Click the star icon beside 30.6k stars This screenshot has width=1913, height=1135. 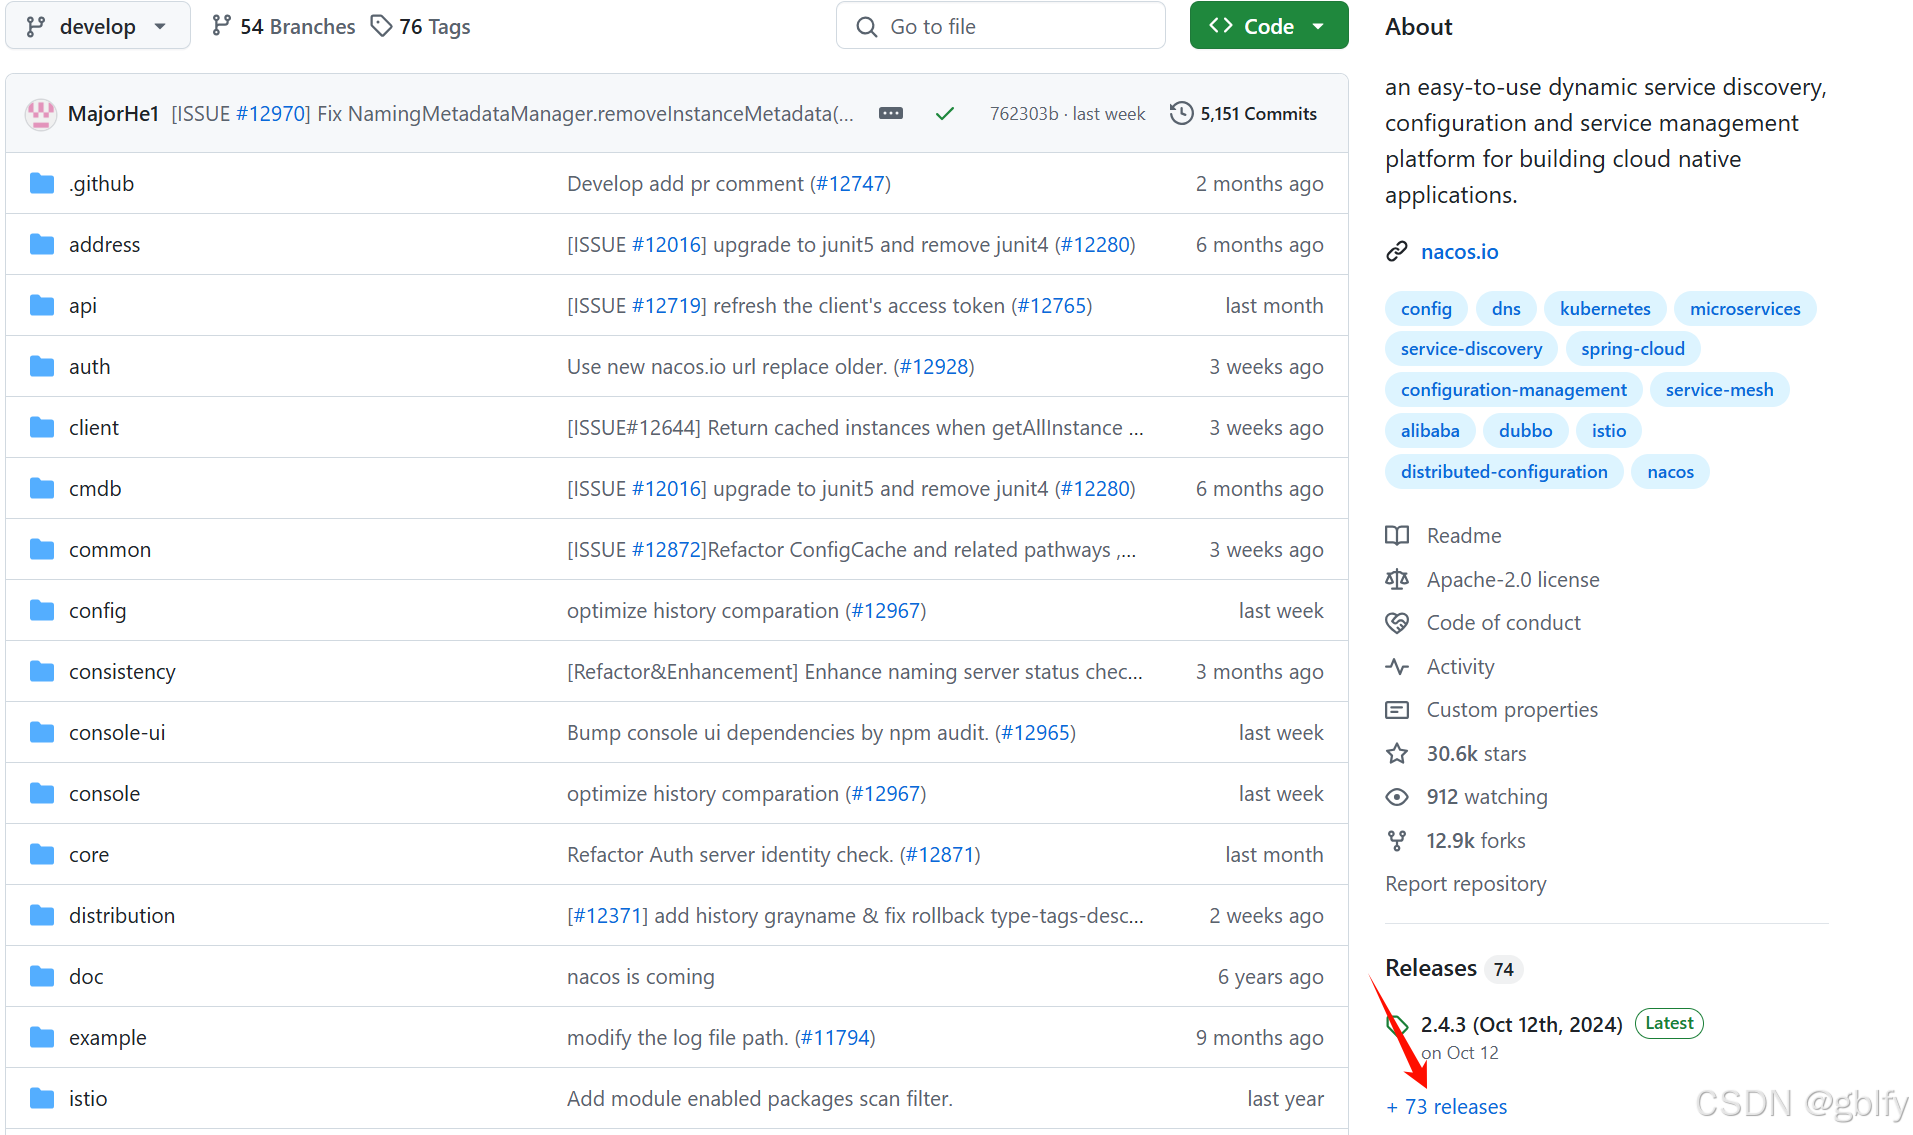pos(1397,754)
